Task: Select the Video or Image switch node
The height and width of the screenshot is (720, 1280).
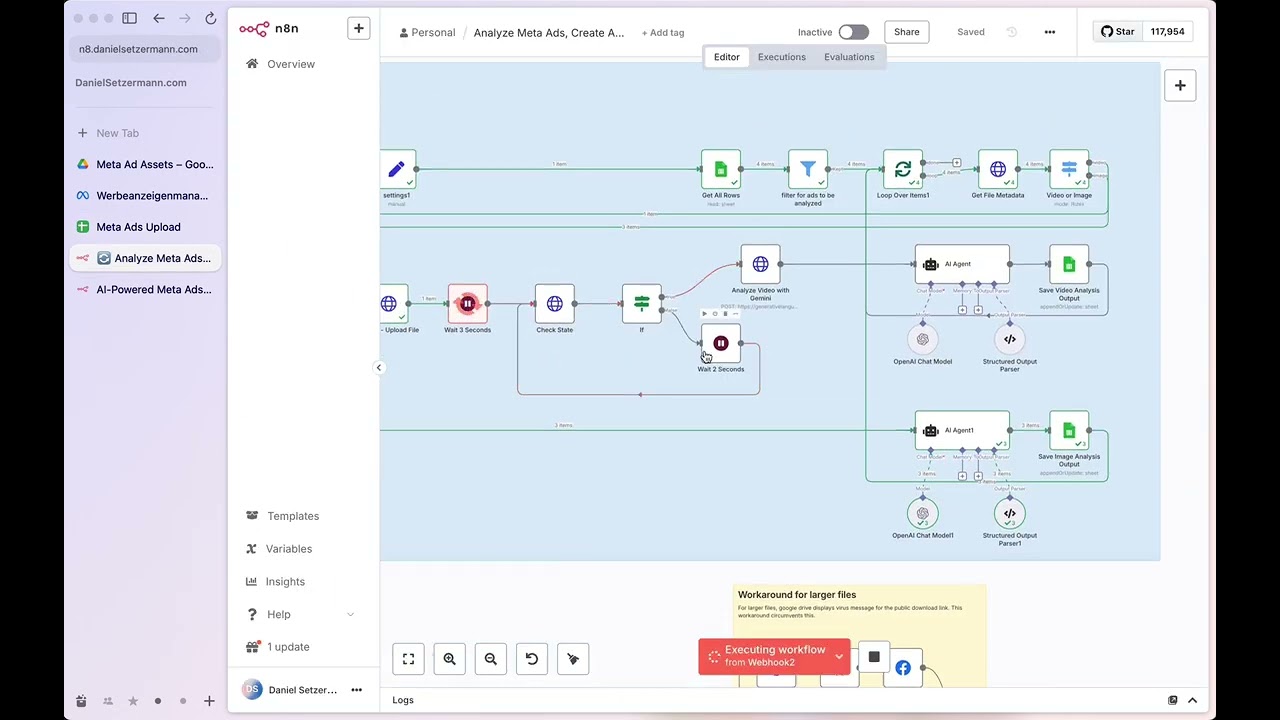Action: point(1069,169)
